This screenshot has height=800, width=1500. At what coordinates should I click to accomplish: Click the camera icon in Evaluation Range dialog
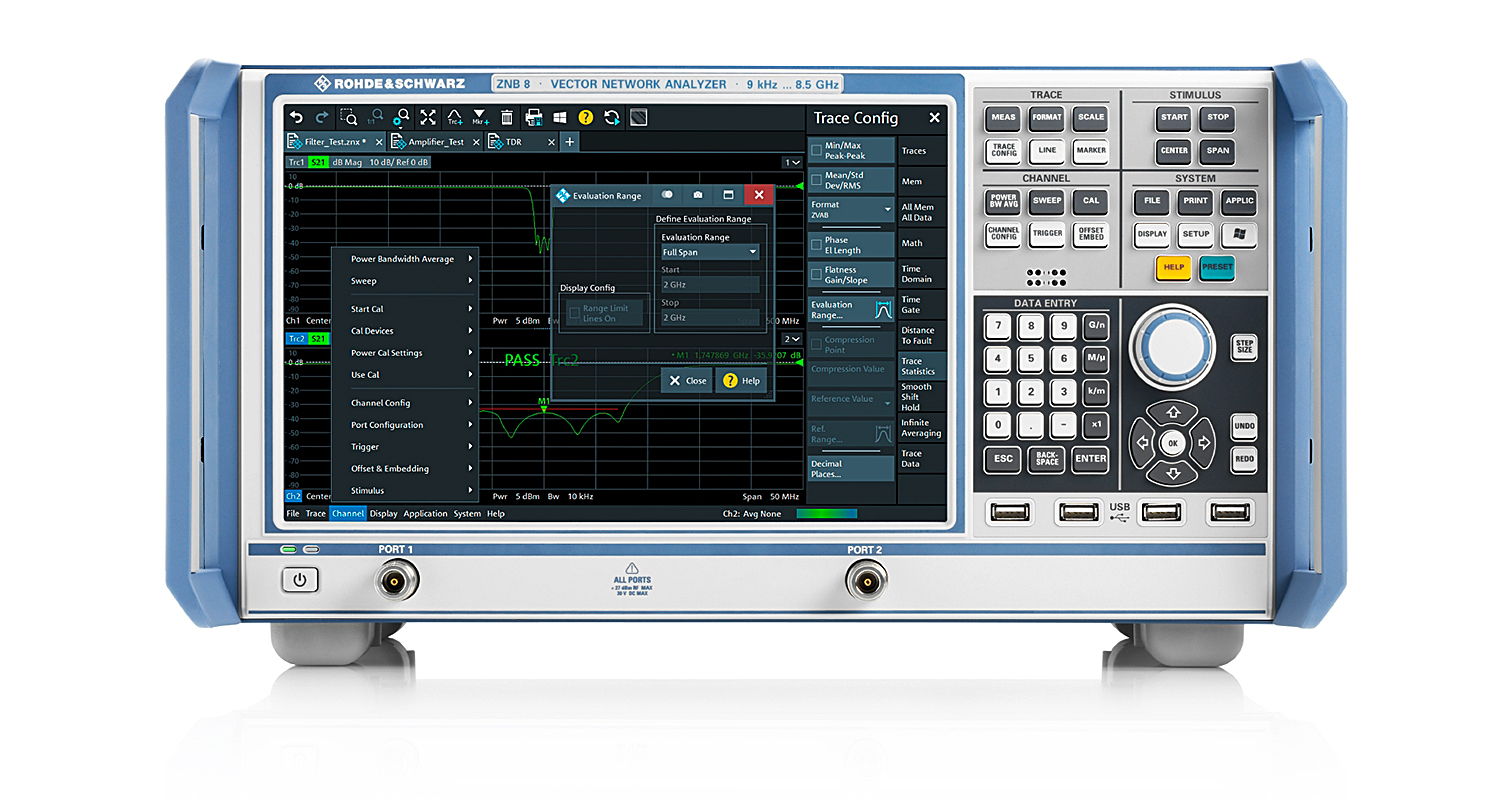point(698,195)
